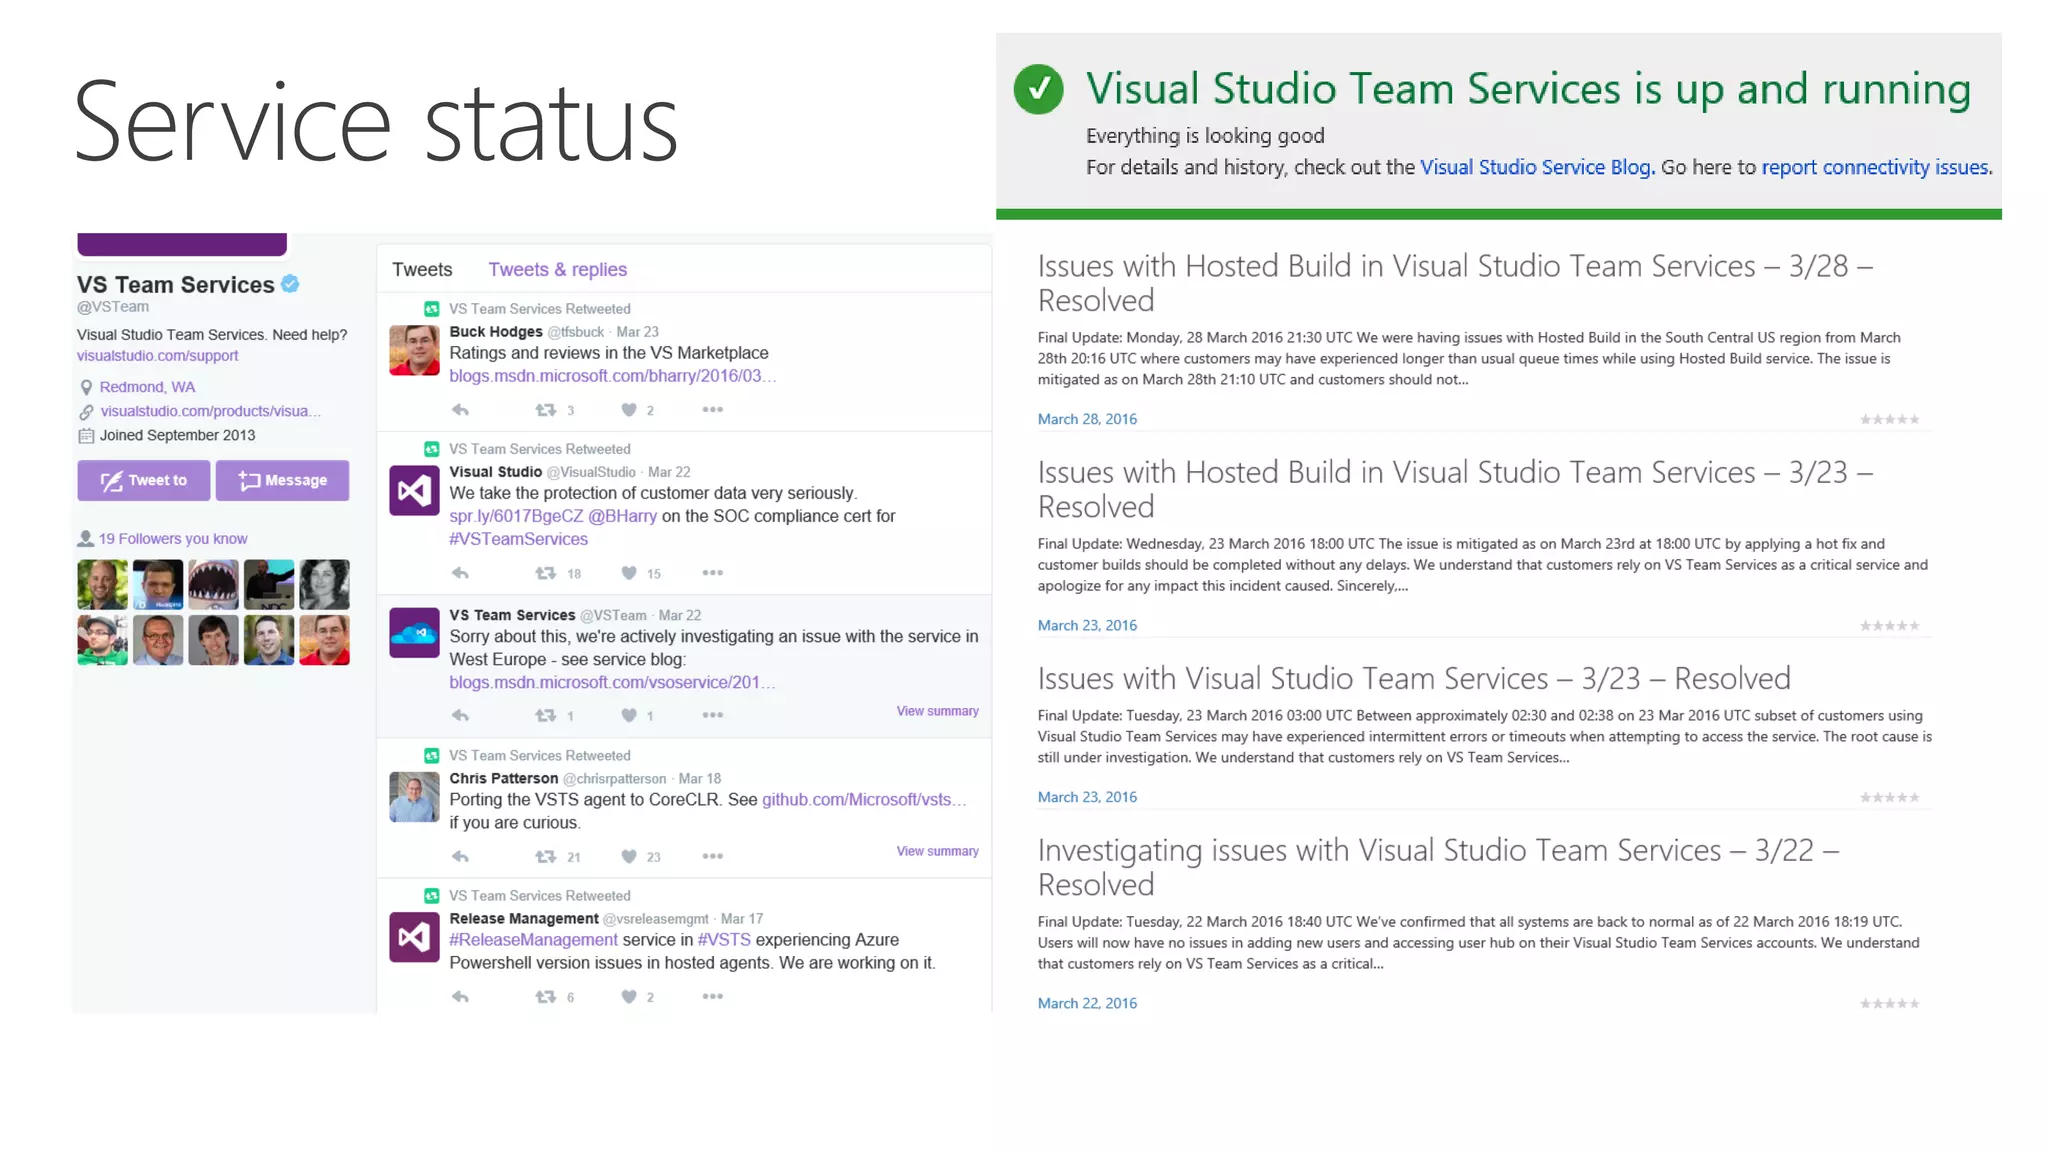This screenshot has height=1150, width=2048.
Task: Open more options on West Europe tweet
Action: 712,715
